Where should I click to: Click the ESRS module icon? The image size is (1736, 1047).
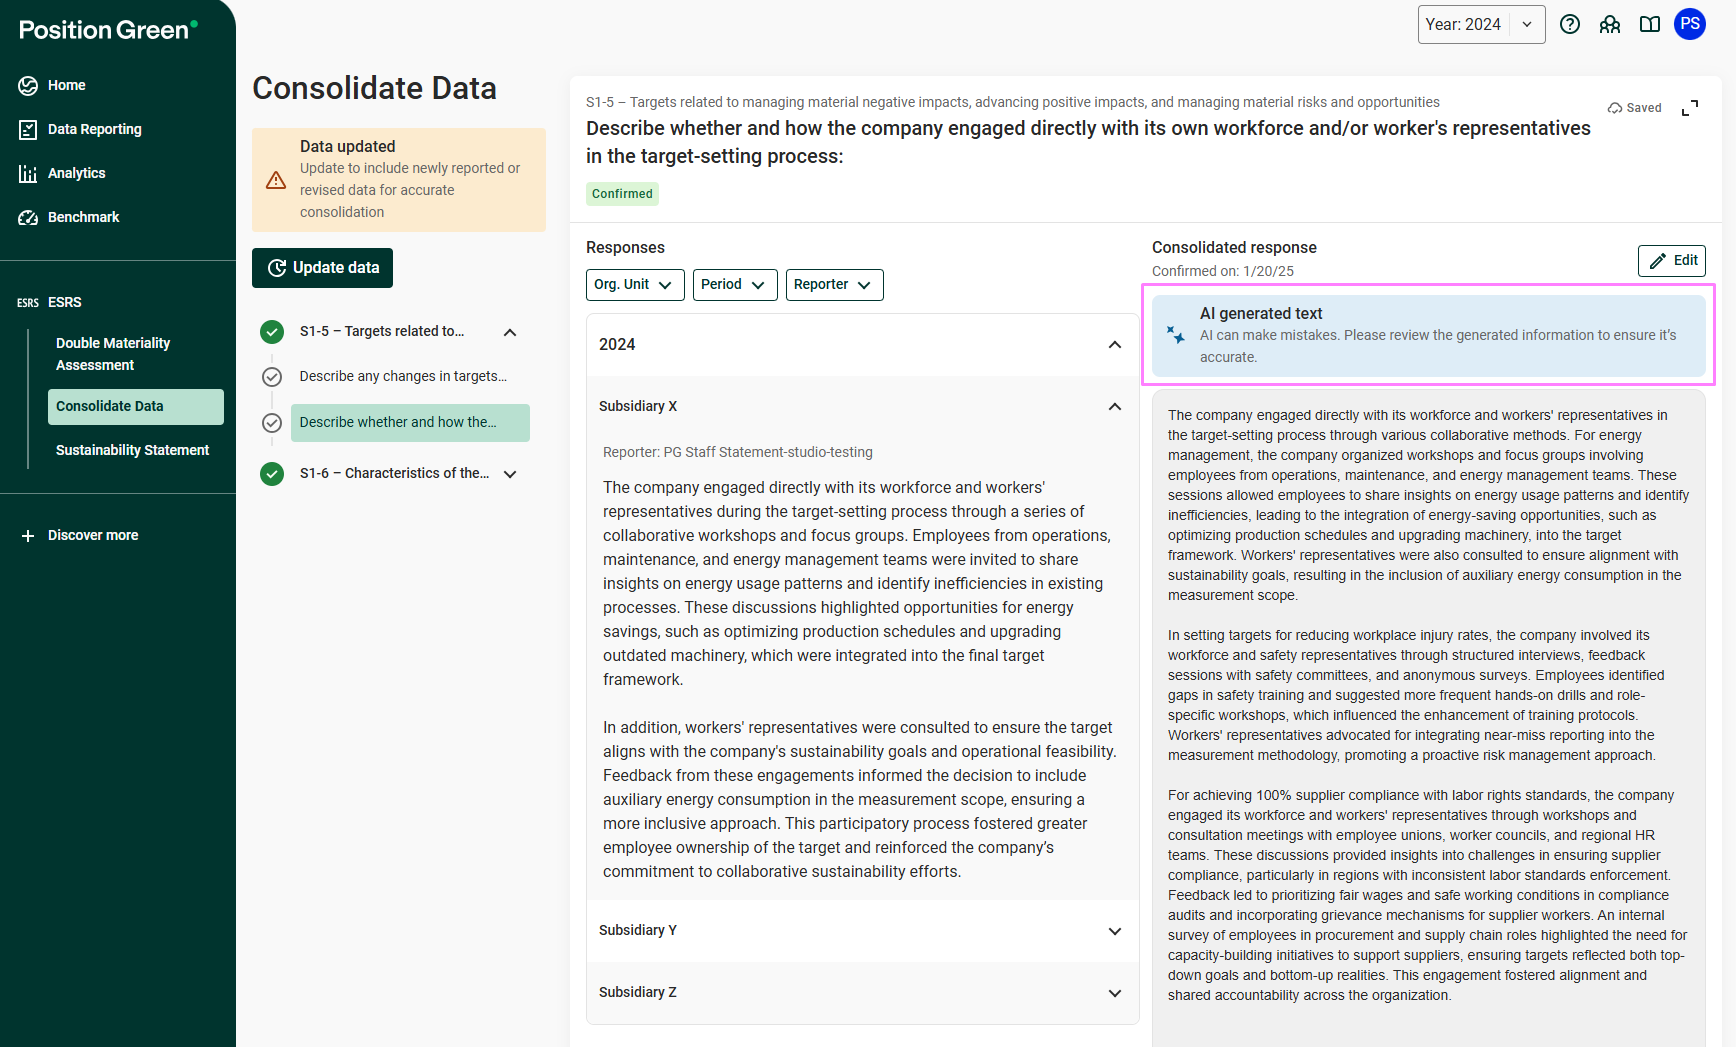(28, 303)
